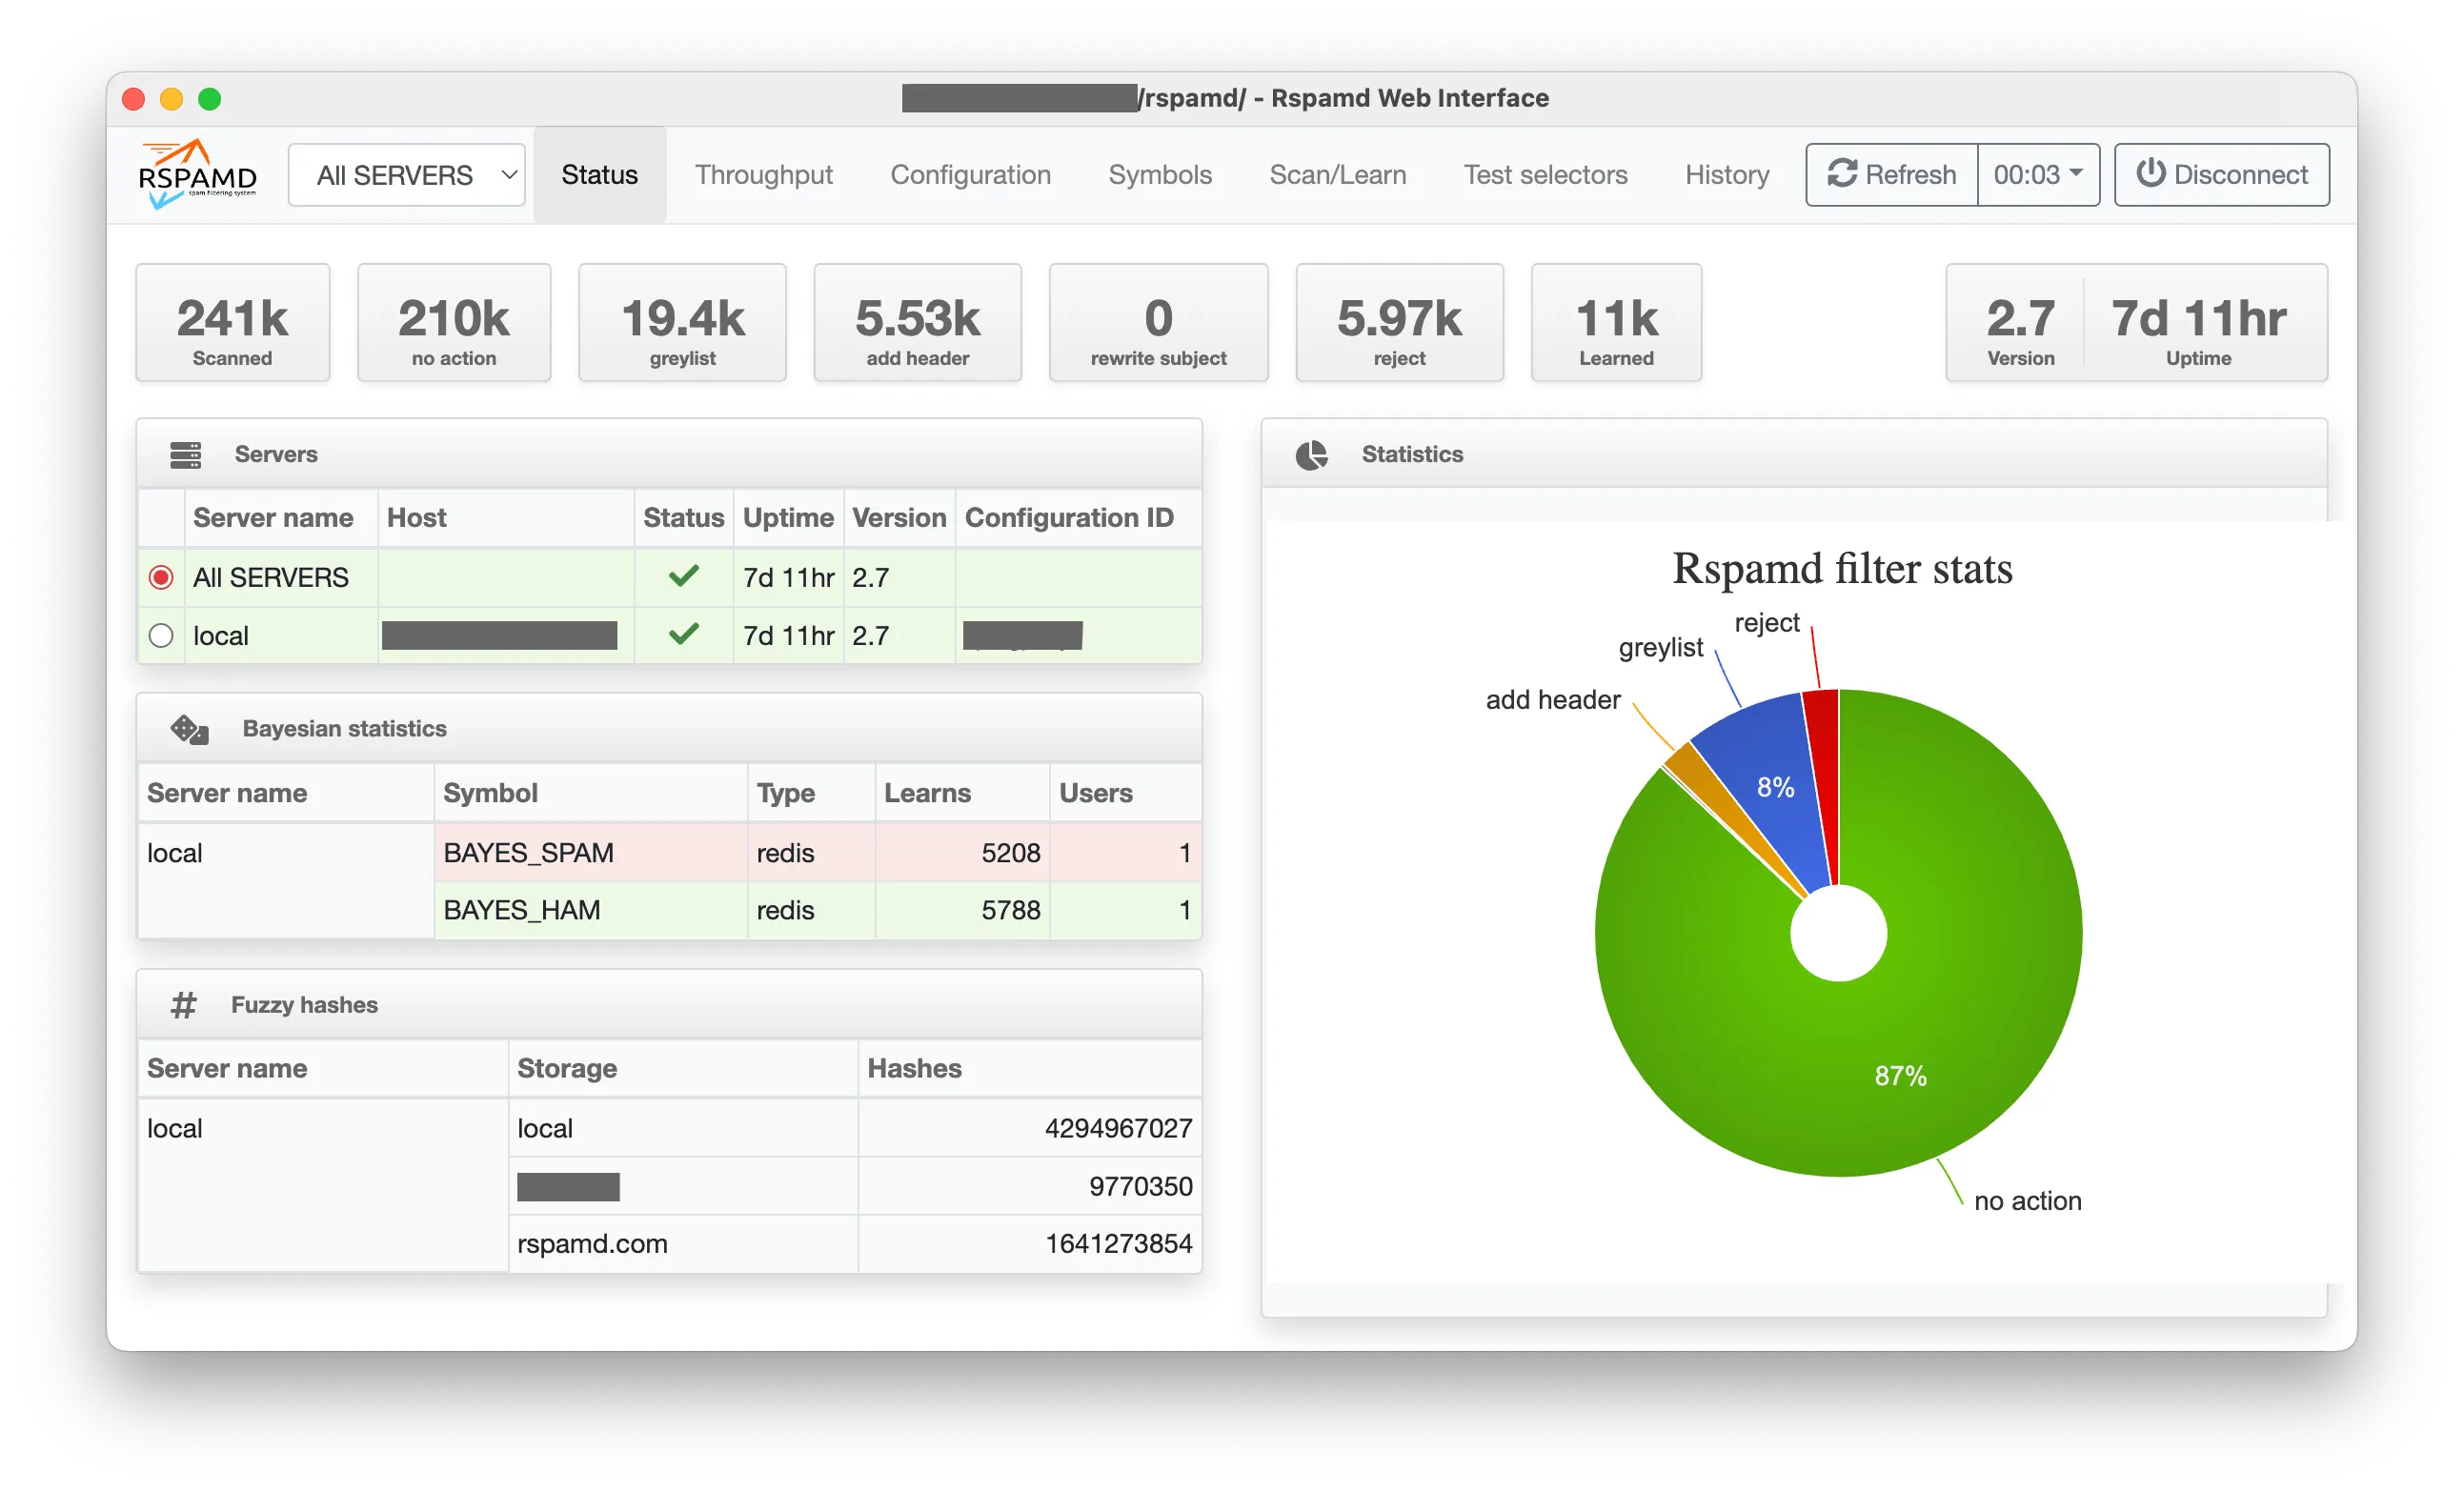Click the Bayesian statistics dice icon

(x=189, y=729)
